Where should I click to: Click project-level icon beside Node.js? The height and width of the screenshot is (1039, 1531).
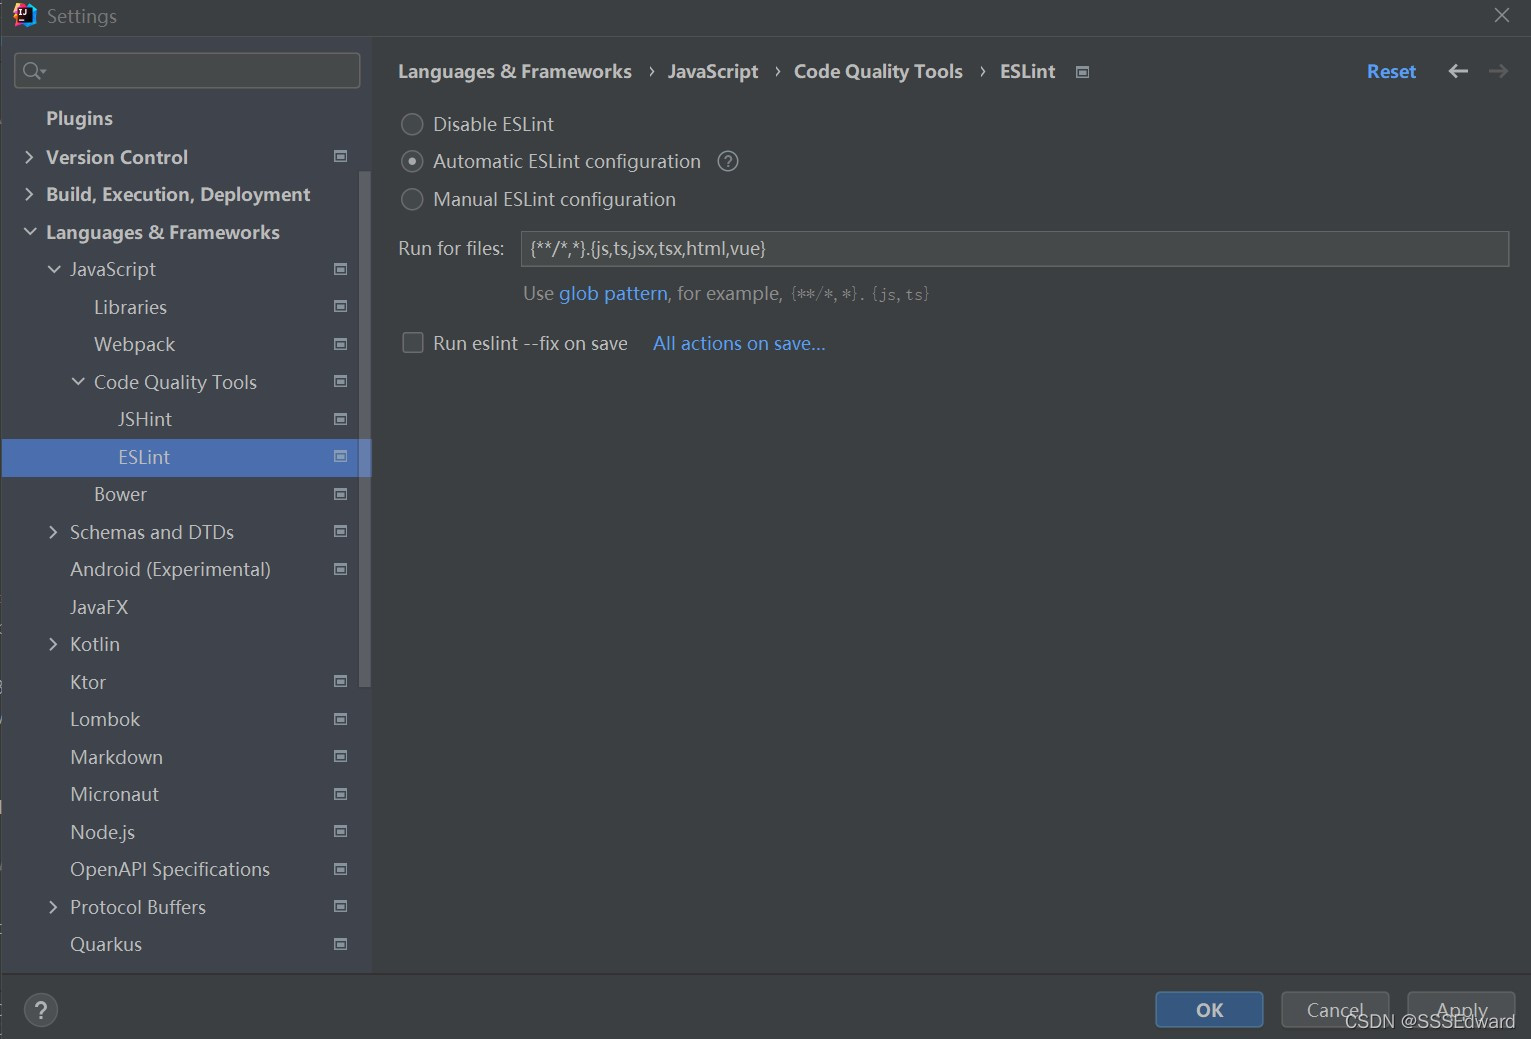[340, 832]
